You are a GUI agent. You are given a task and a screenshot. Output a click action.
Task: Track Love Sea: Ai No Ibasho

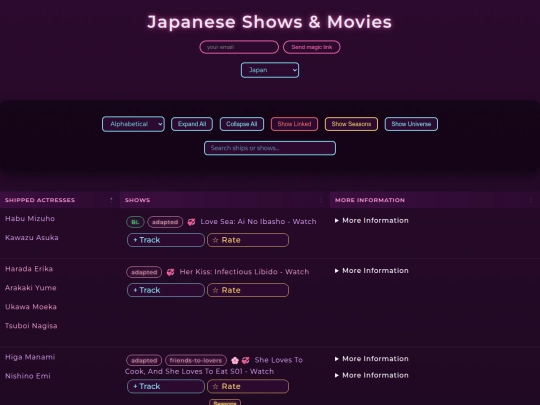click(x=166, y=240)
